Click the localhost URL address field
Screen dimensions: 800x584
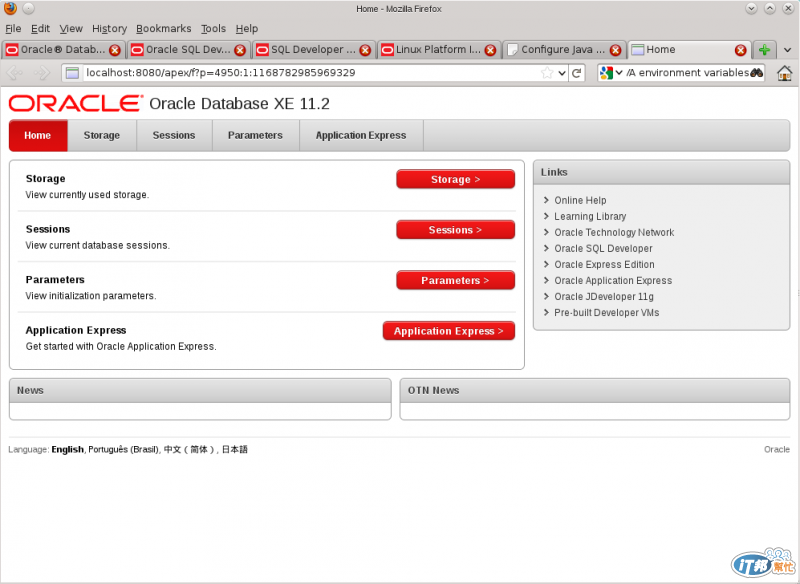point(311,73)
